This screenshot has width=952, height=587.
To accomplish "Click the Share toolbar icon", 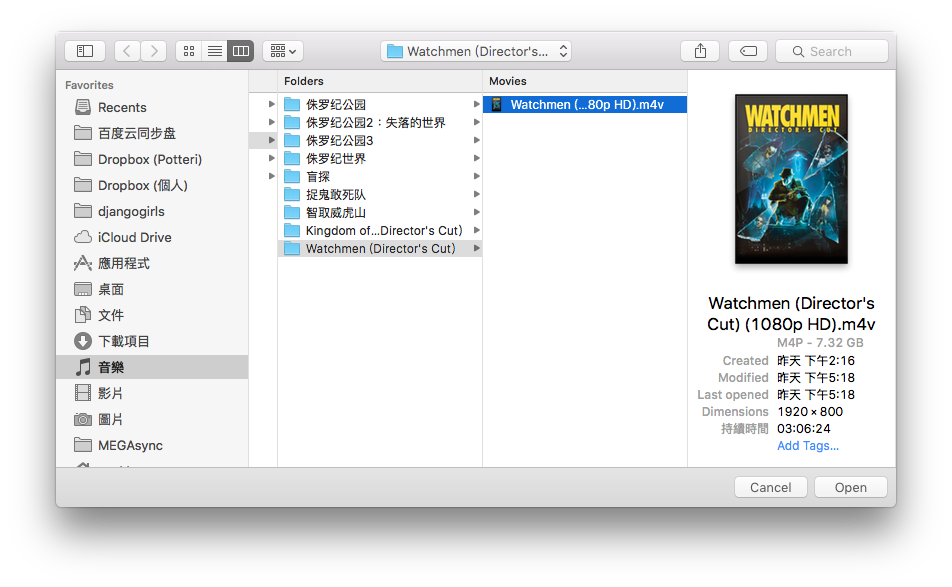I will coord(700,51).
